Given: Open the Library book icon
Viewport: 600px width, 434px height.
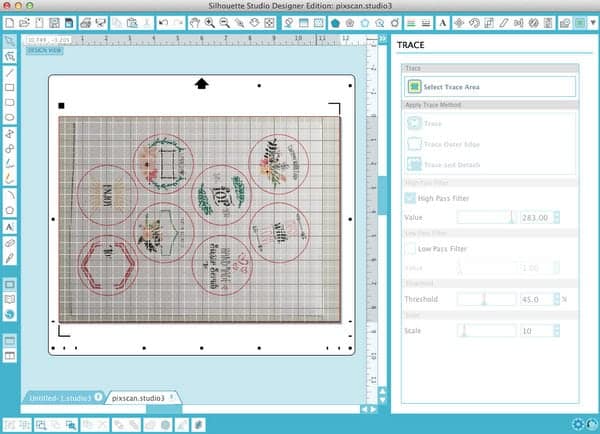Looking at the screenshot, I should click(10, 299).
